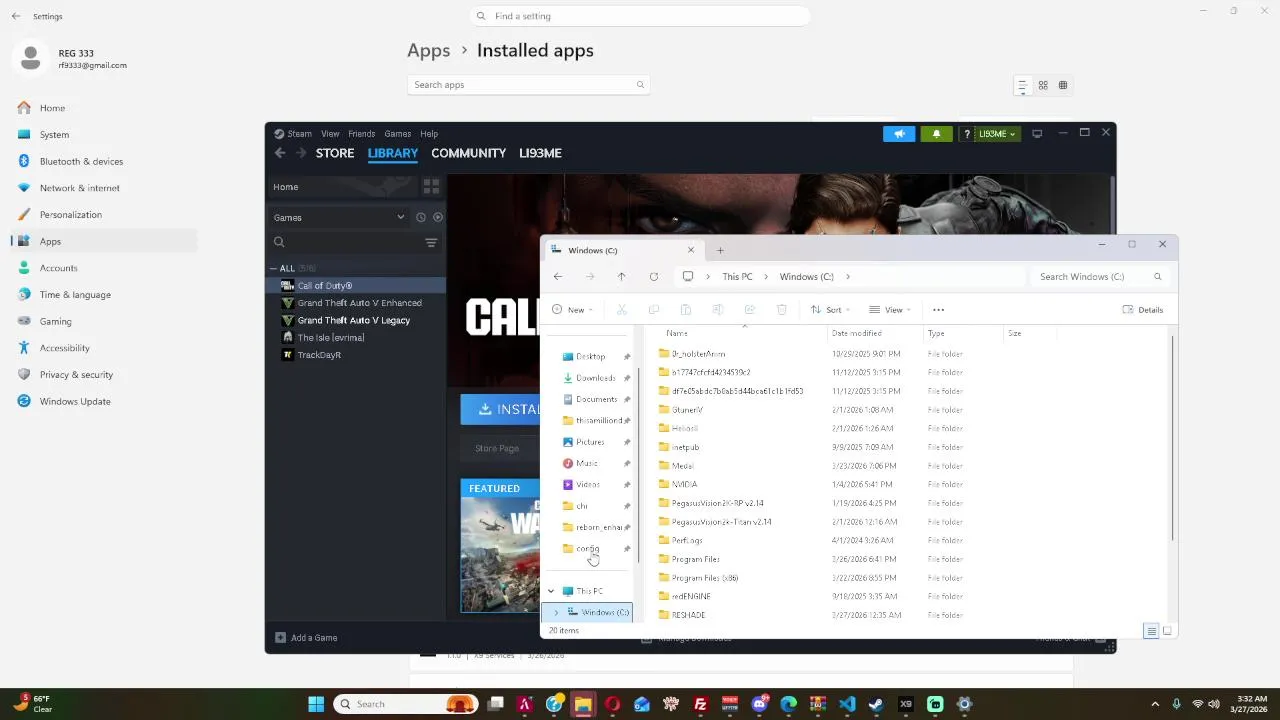Open the Steam Games category dropdown
Viewport: 1280px width, 720px height.
pyautogui.click(x=339, y=217)
